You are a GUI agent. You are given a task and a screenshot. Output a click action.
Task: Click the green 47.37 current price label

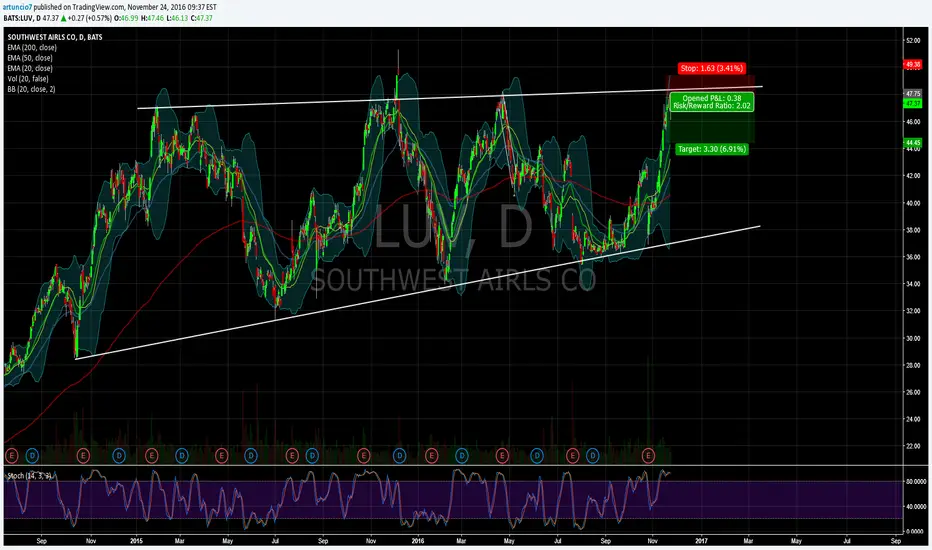[x=912, y=103]
